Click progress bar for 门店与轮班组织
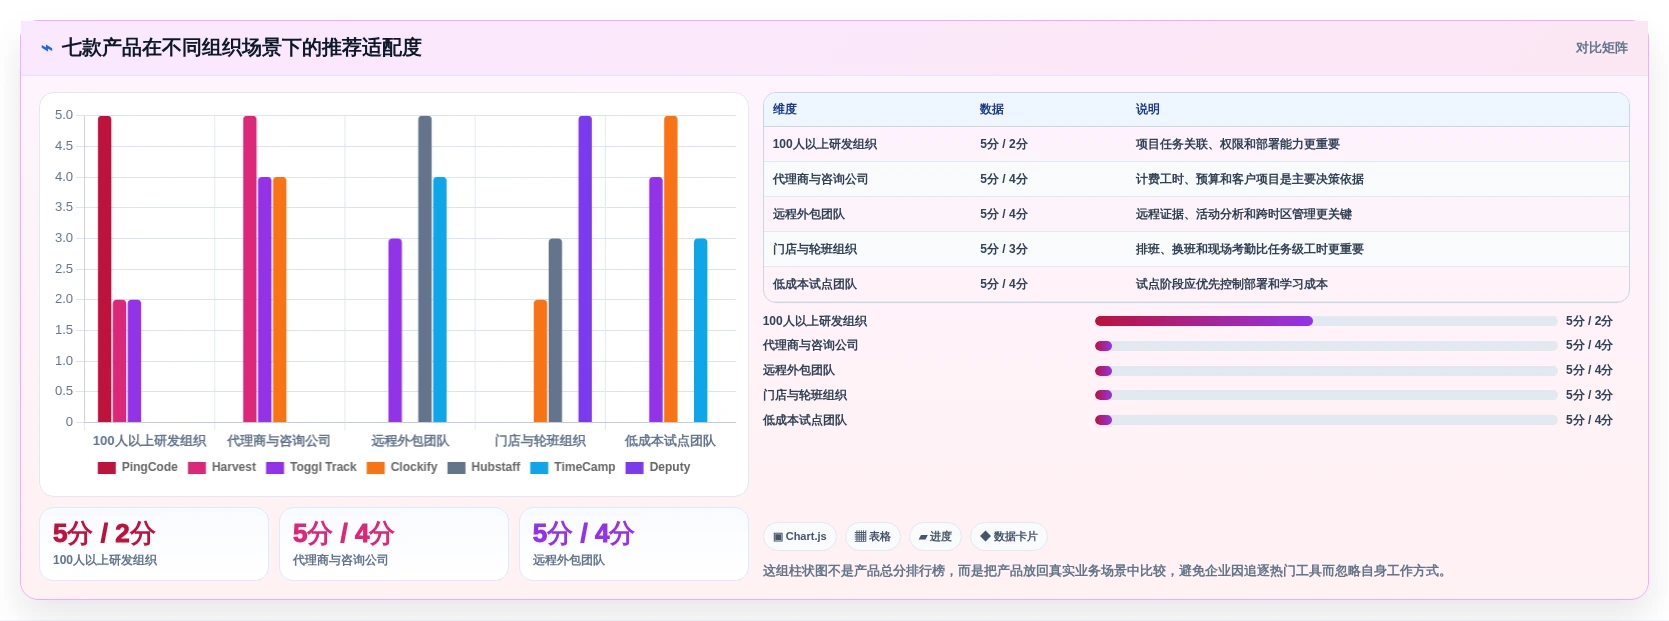The height and width of the screenshot is (621, 1669). [1326, 395]
